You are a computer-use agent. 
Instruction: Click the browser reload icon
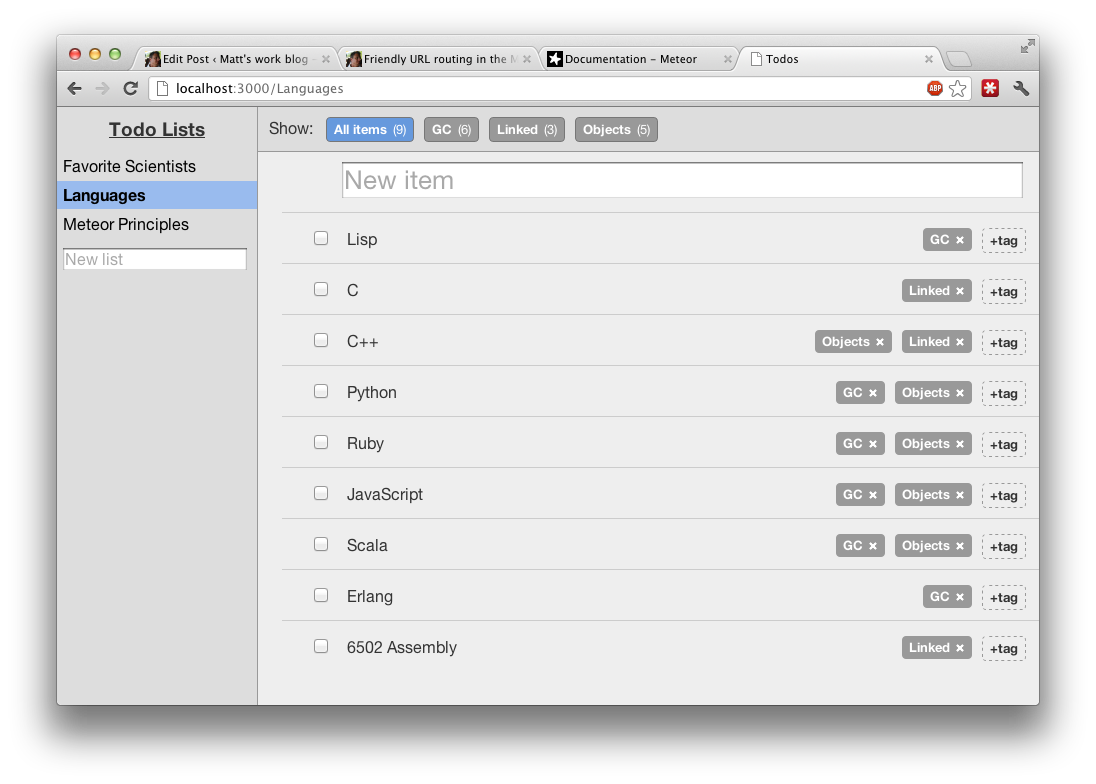click(x=130, y=89)
